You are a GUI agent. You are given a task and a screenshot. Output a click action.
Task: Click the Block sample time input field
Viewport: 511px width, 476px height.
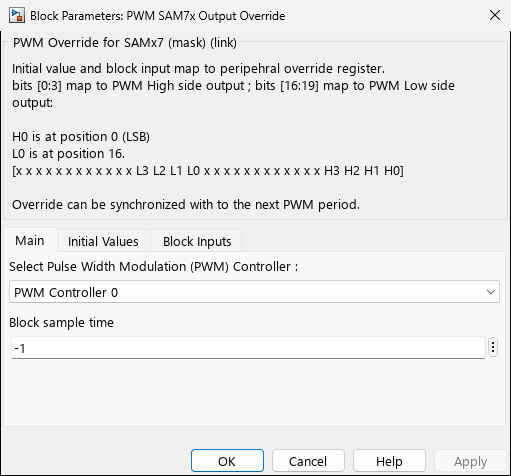tap(248, 348)
